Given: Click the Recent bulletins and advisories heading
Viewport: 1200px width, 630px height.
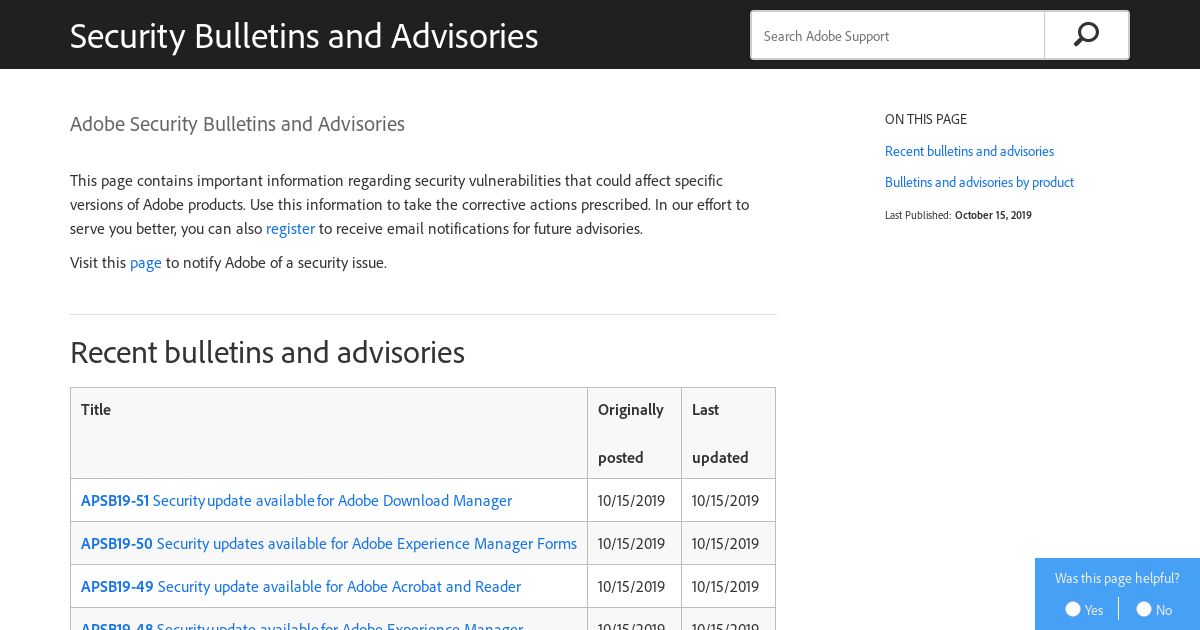Looking at the screenshot, I should point(267,352).
